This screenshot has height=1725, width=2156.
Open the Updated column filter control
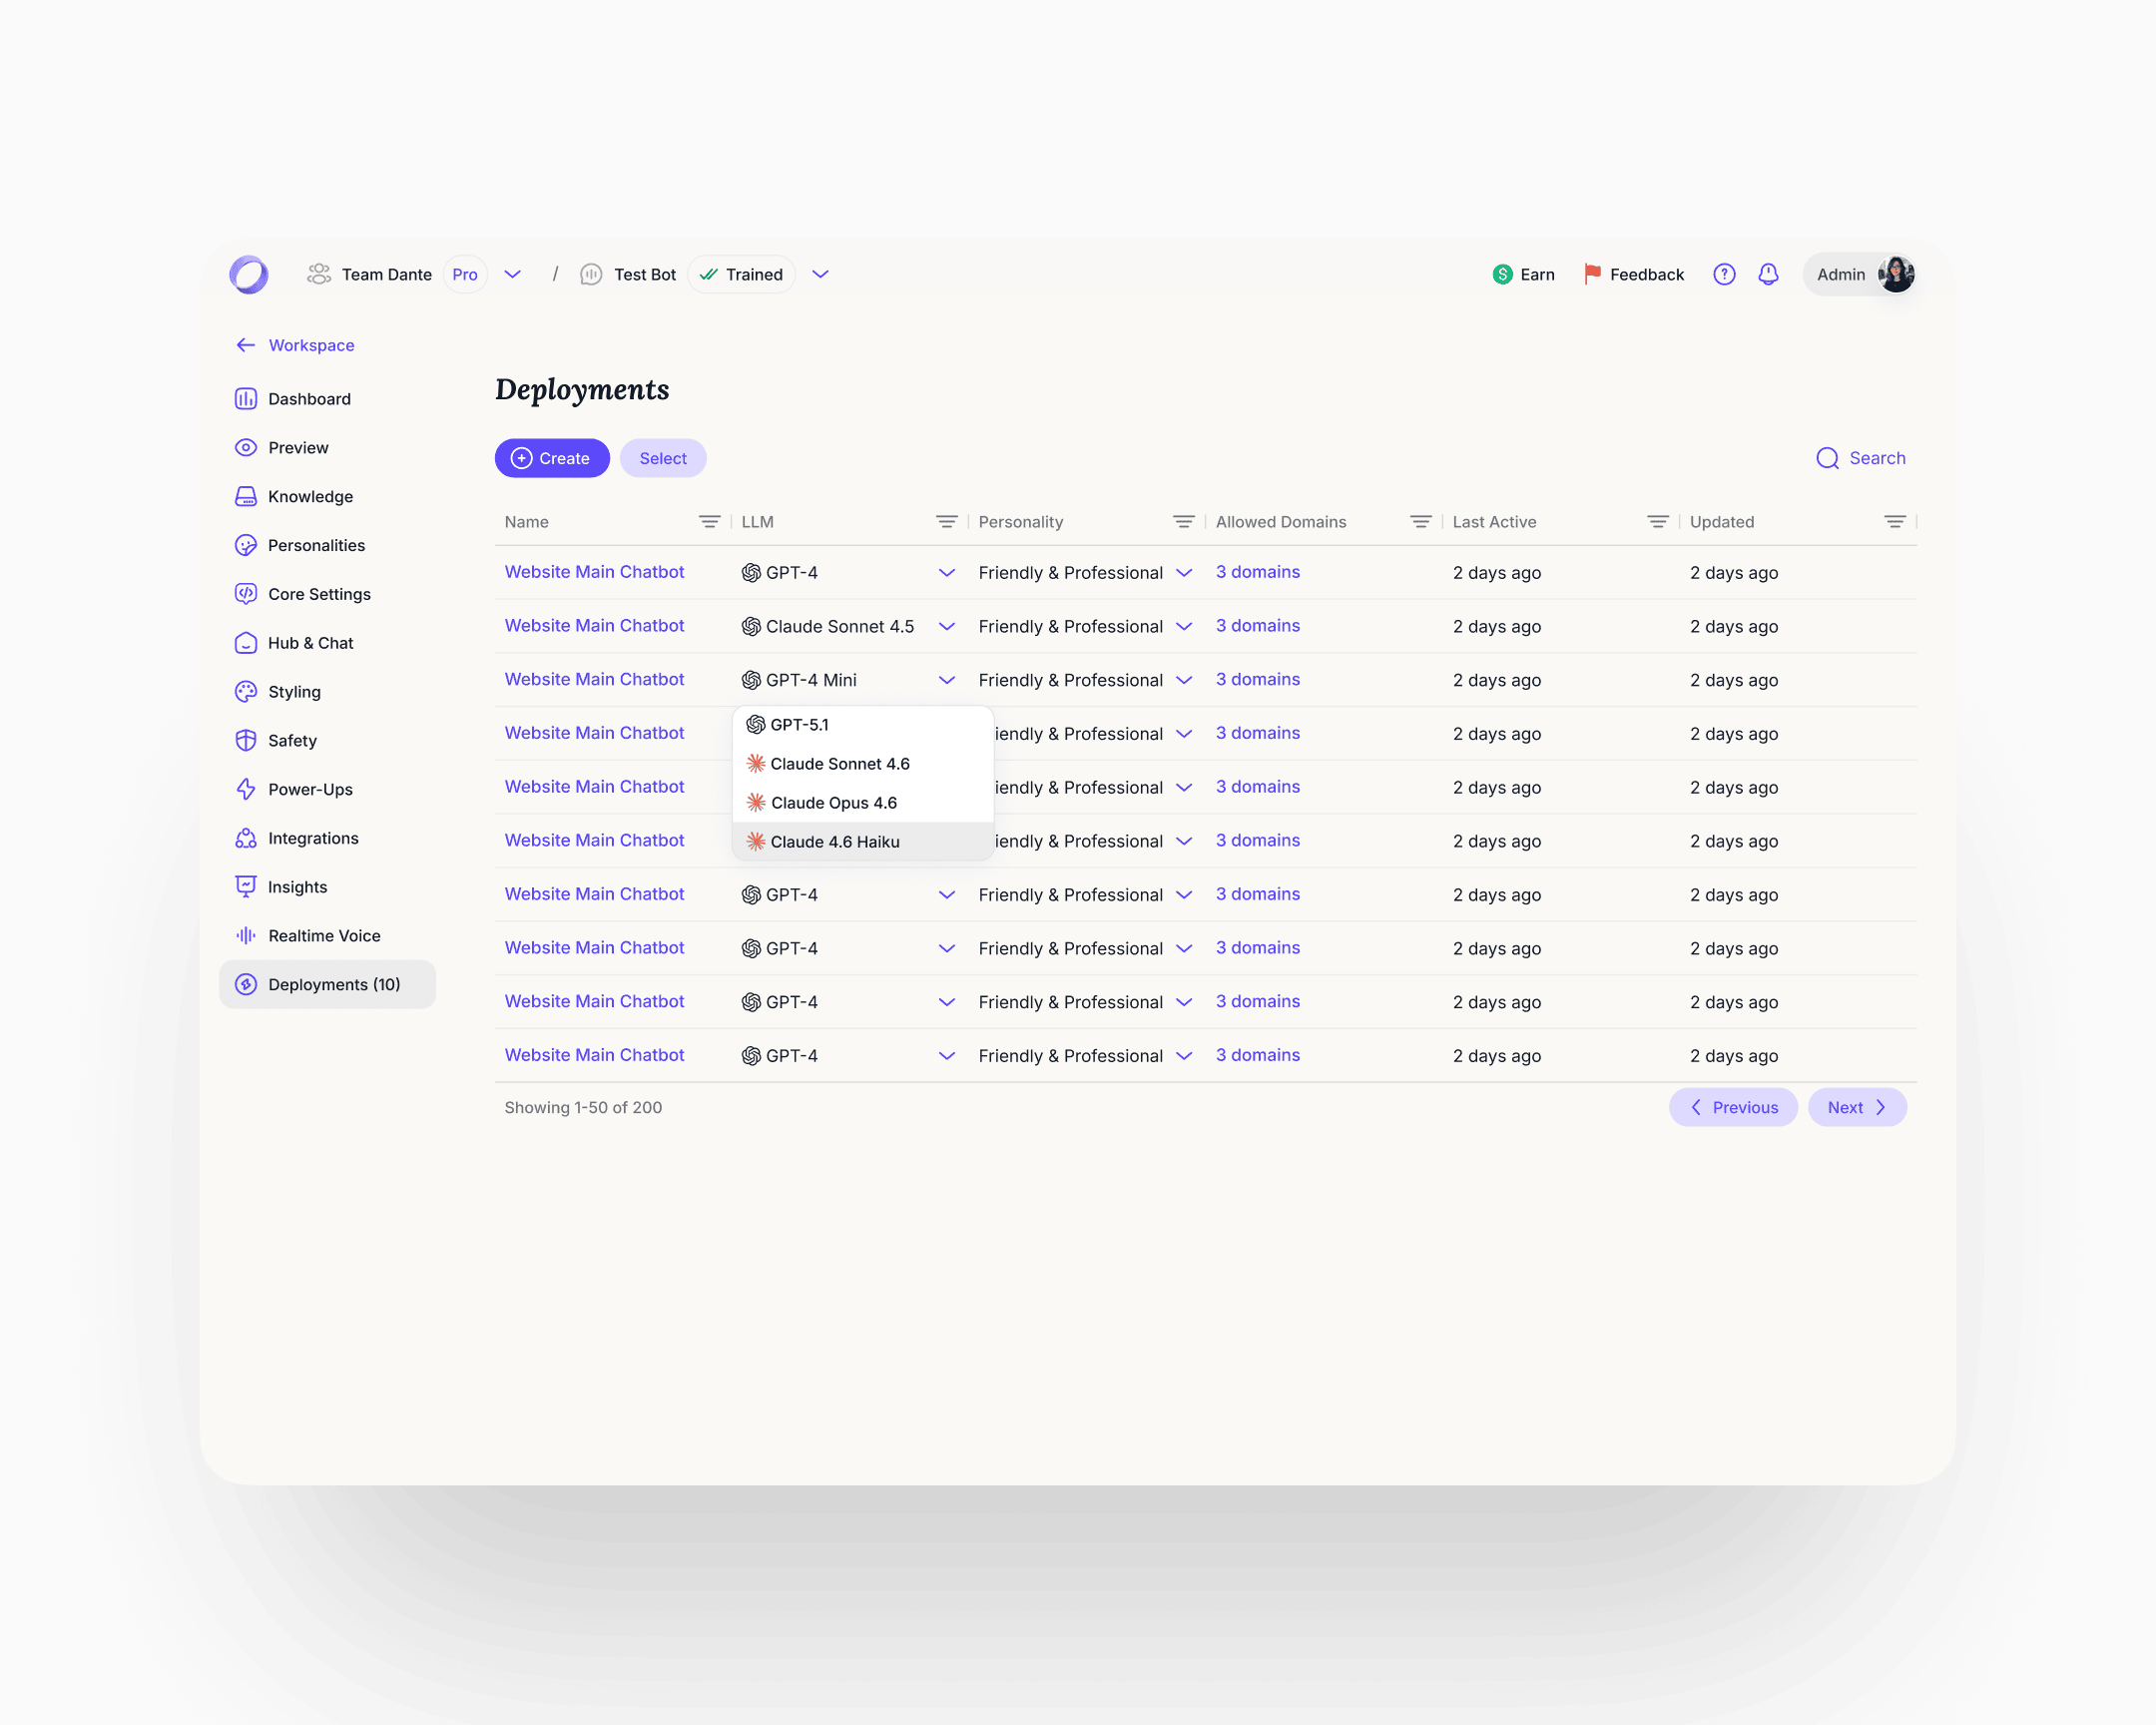point(1894,521)
